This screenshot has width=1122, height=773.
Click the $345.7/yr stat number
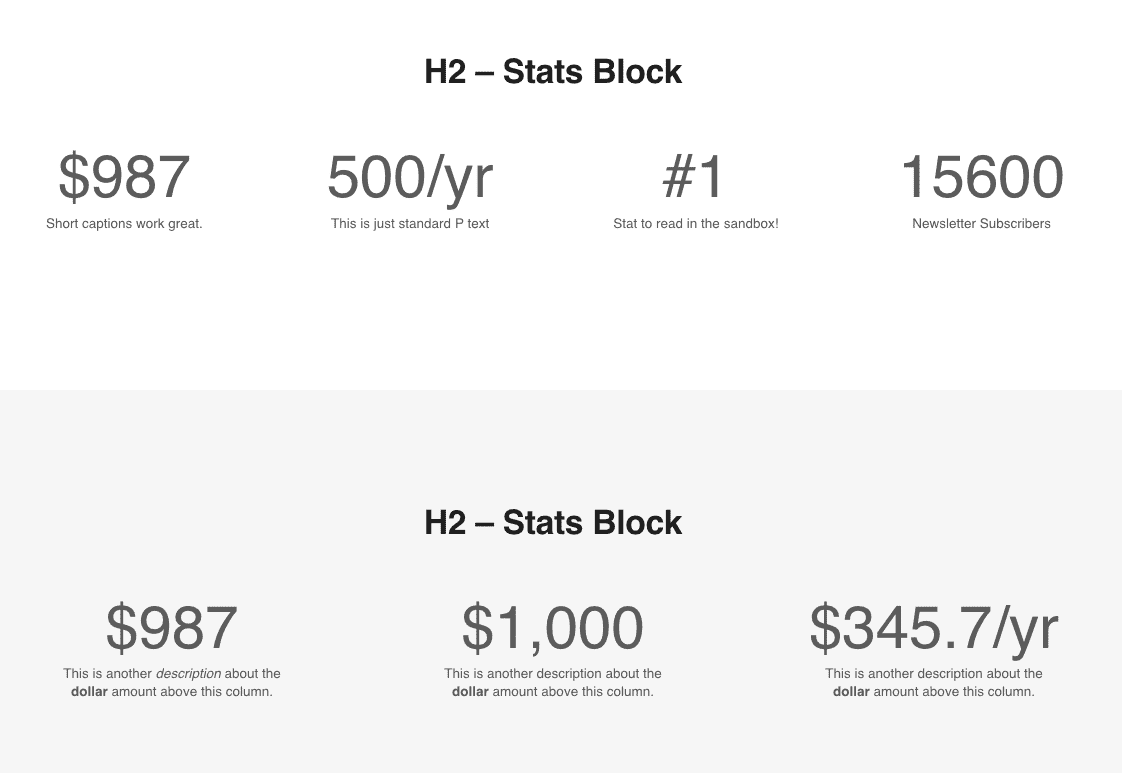point(933,628)
